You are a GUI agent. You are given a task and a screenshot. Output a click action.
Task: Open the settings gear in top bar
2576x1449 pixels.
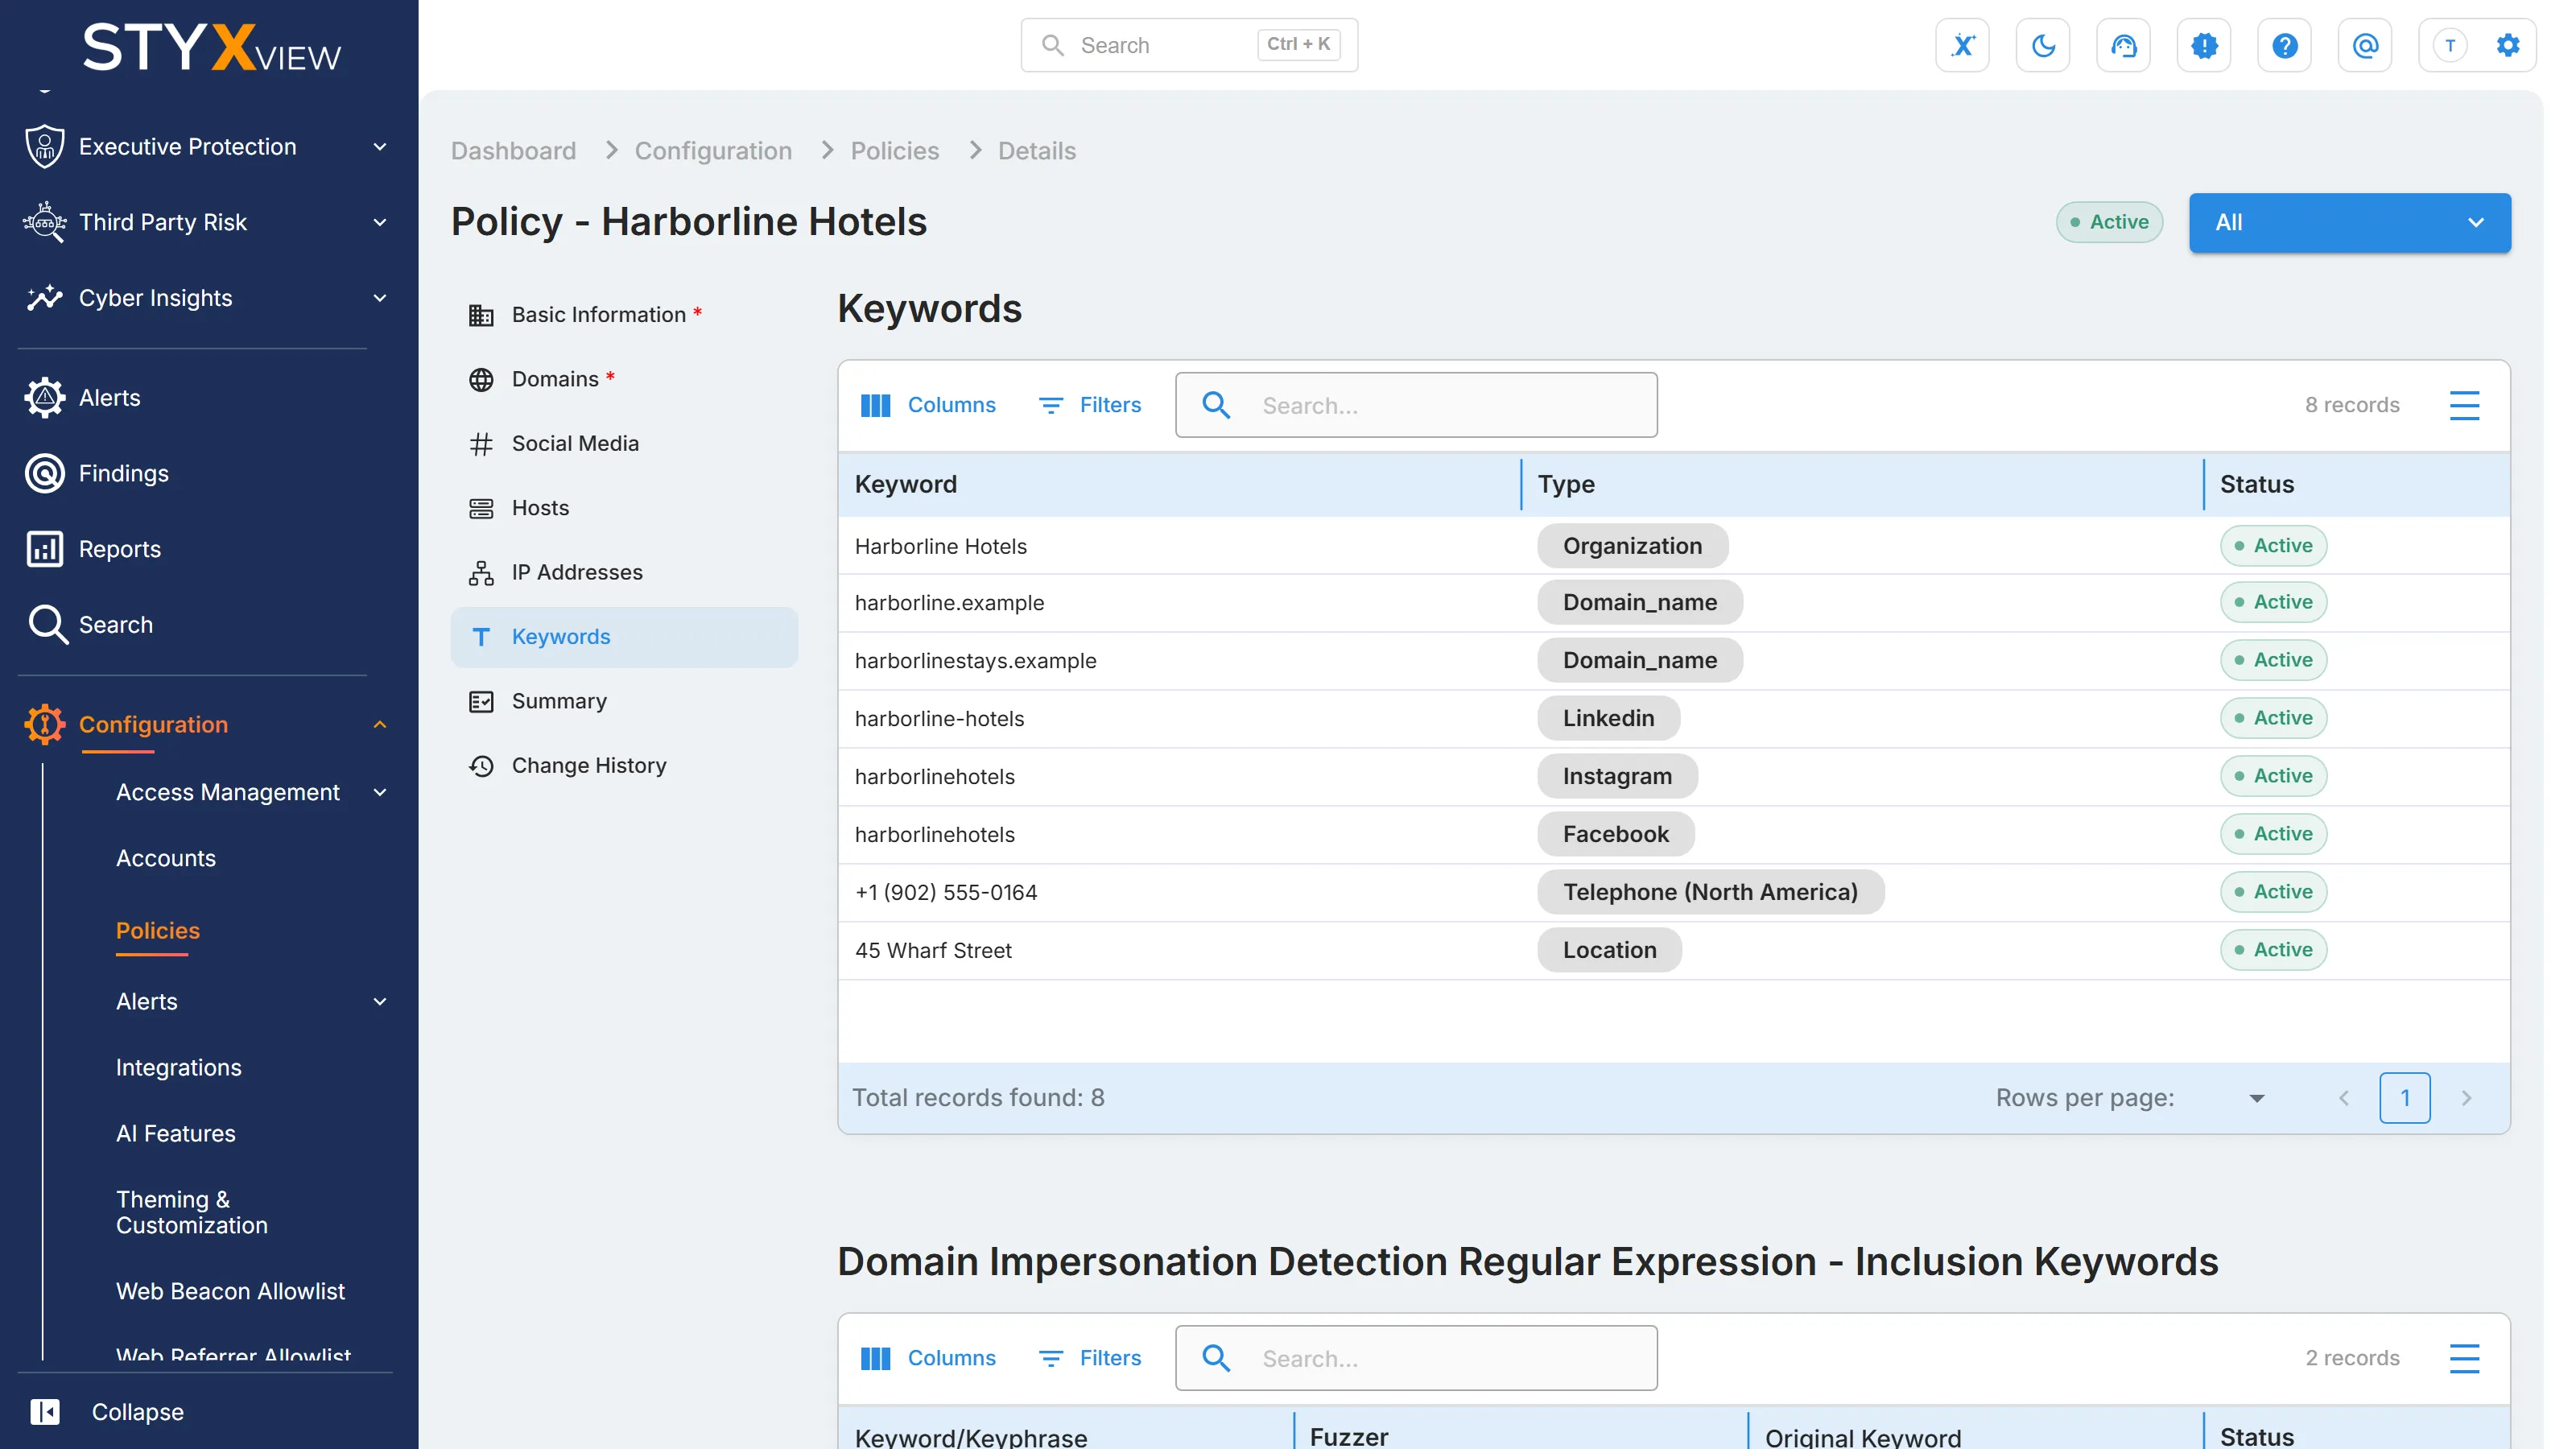click(x=2507, y=45)
